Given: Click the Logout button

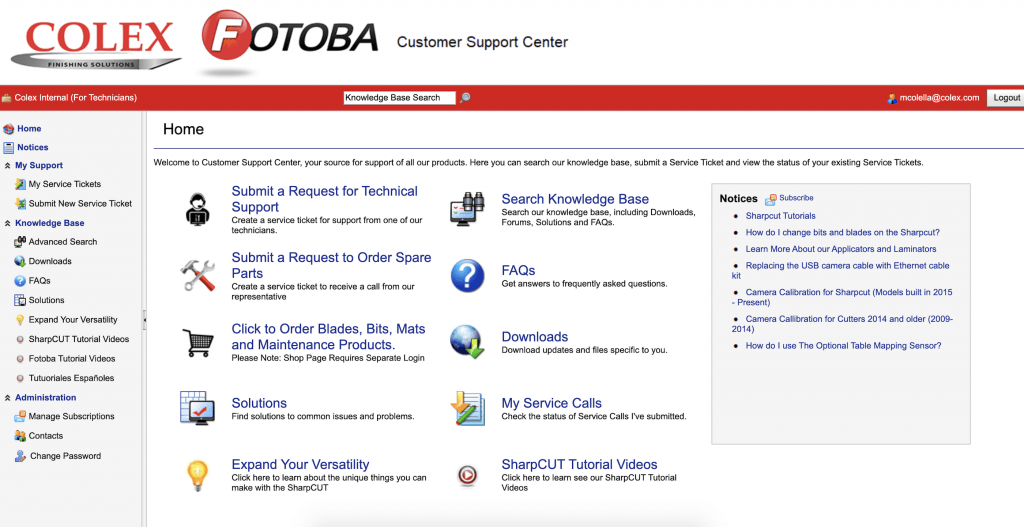Looking at the screenshot, I should point(1006,97).
